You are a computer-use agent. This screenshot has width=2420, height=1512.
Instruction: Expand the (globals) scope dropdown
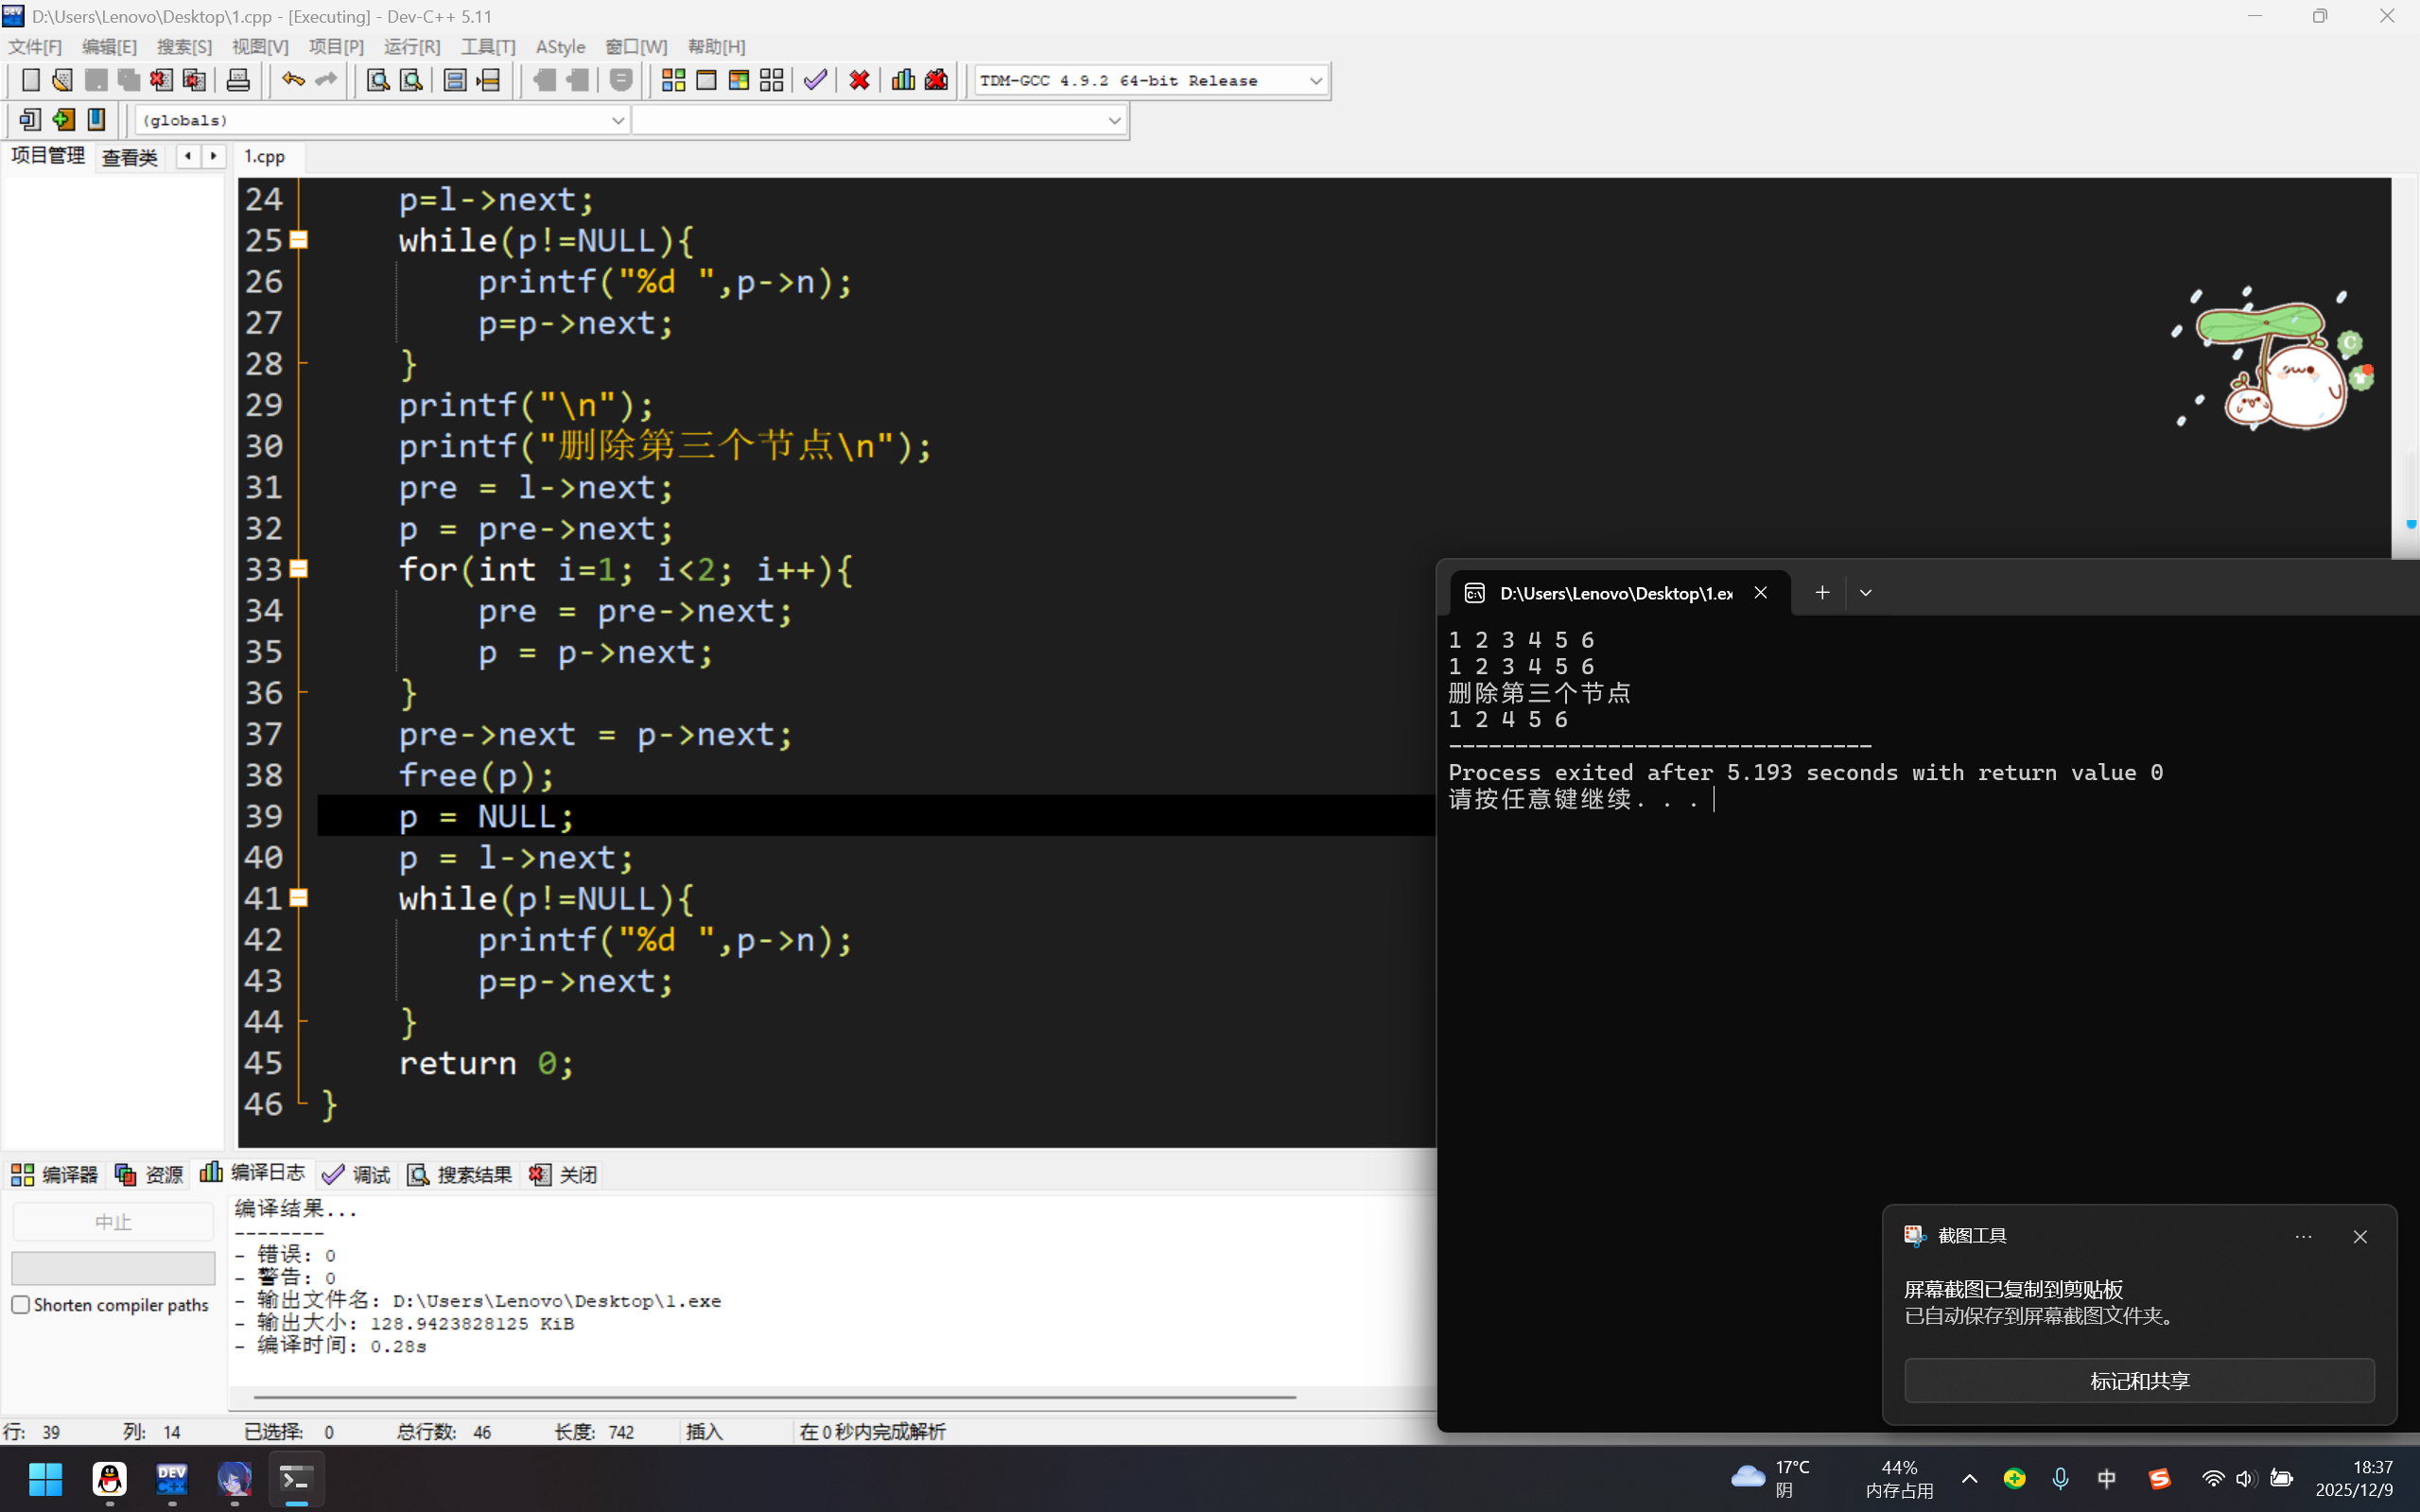click(x=617, y=120)
